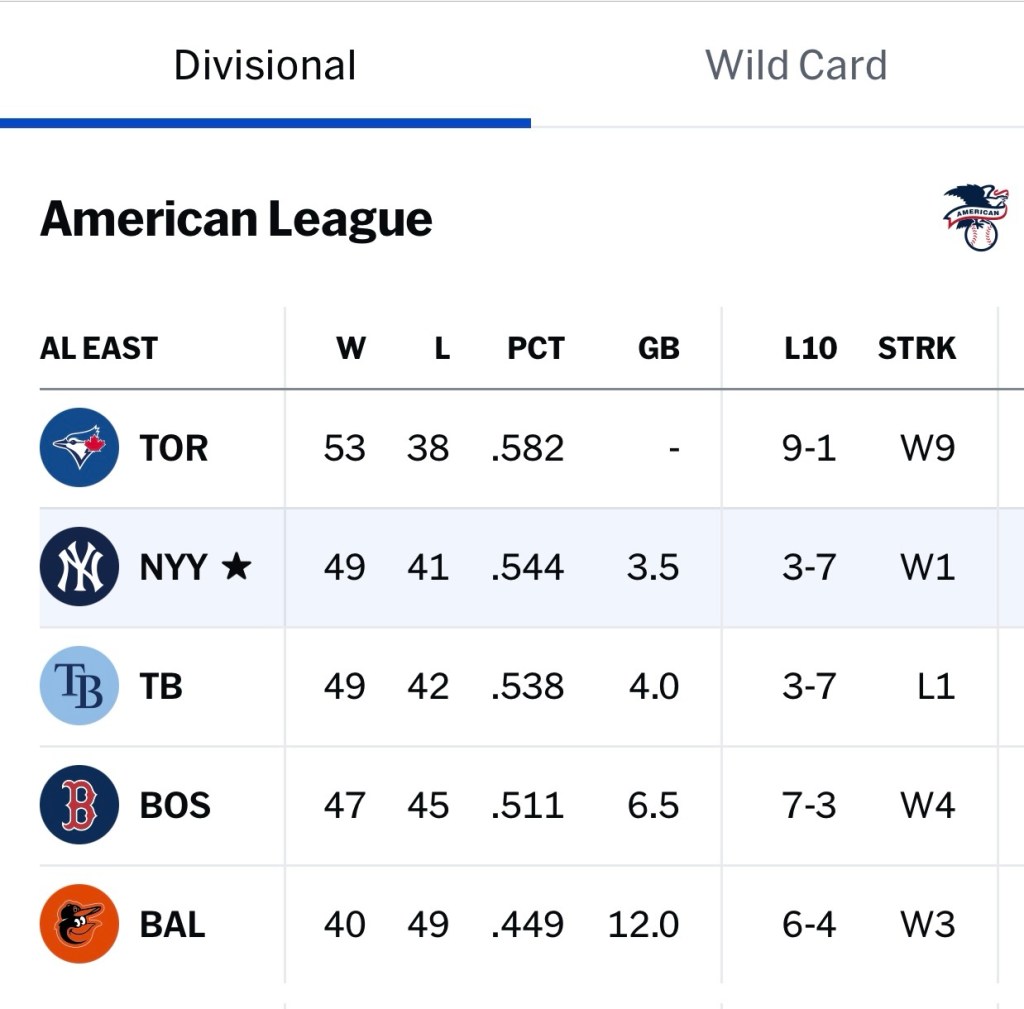This screenshot has height=1009, width=1024.
Task: Select the NYY team name
Action: [x=174, y=568]
